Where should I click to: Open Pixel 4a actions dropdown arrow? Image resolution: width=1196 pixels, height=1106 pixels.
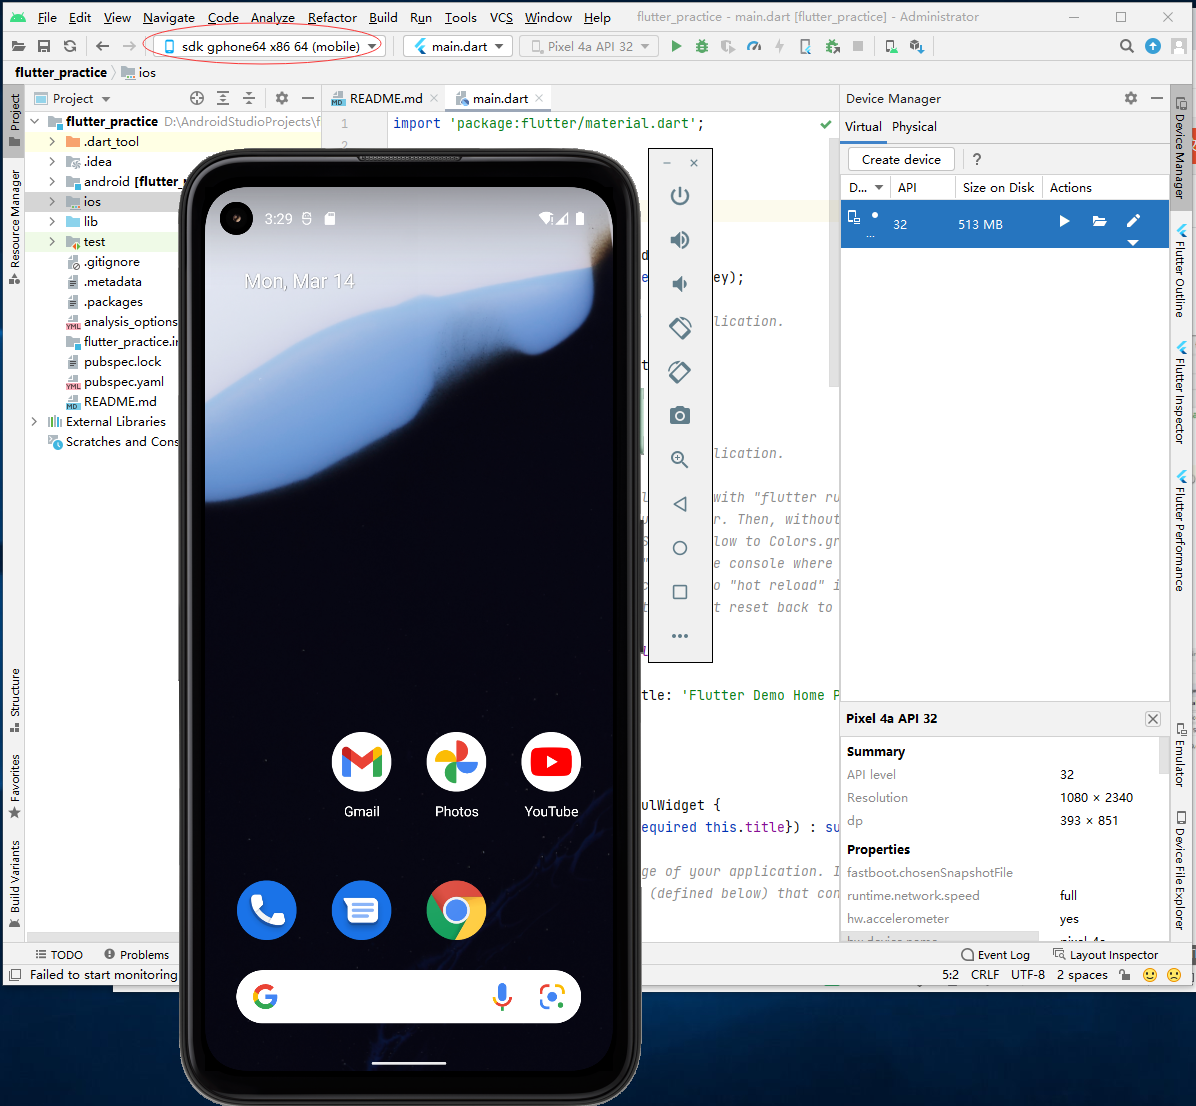[1133, 243]
